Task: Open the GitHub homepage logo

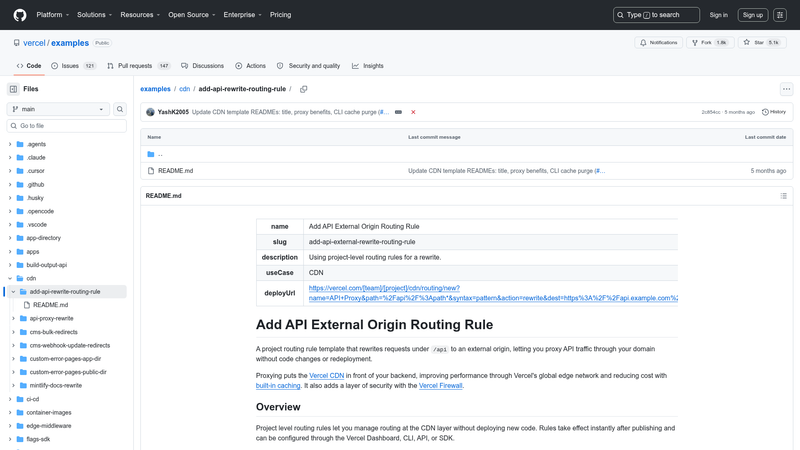Action: click(20, 15)
